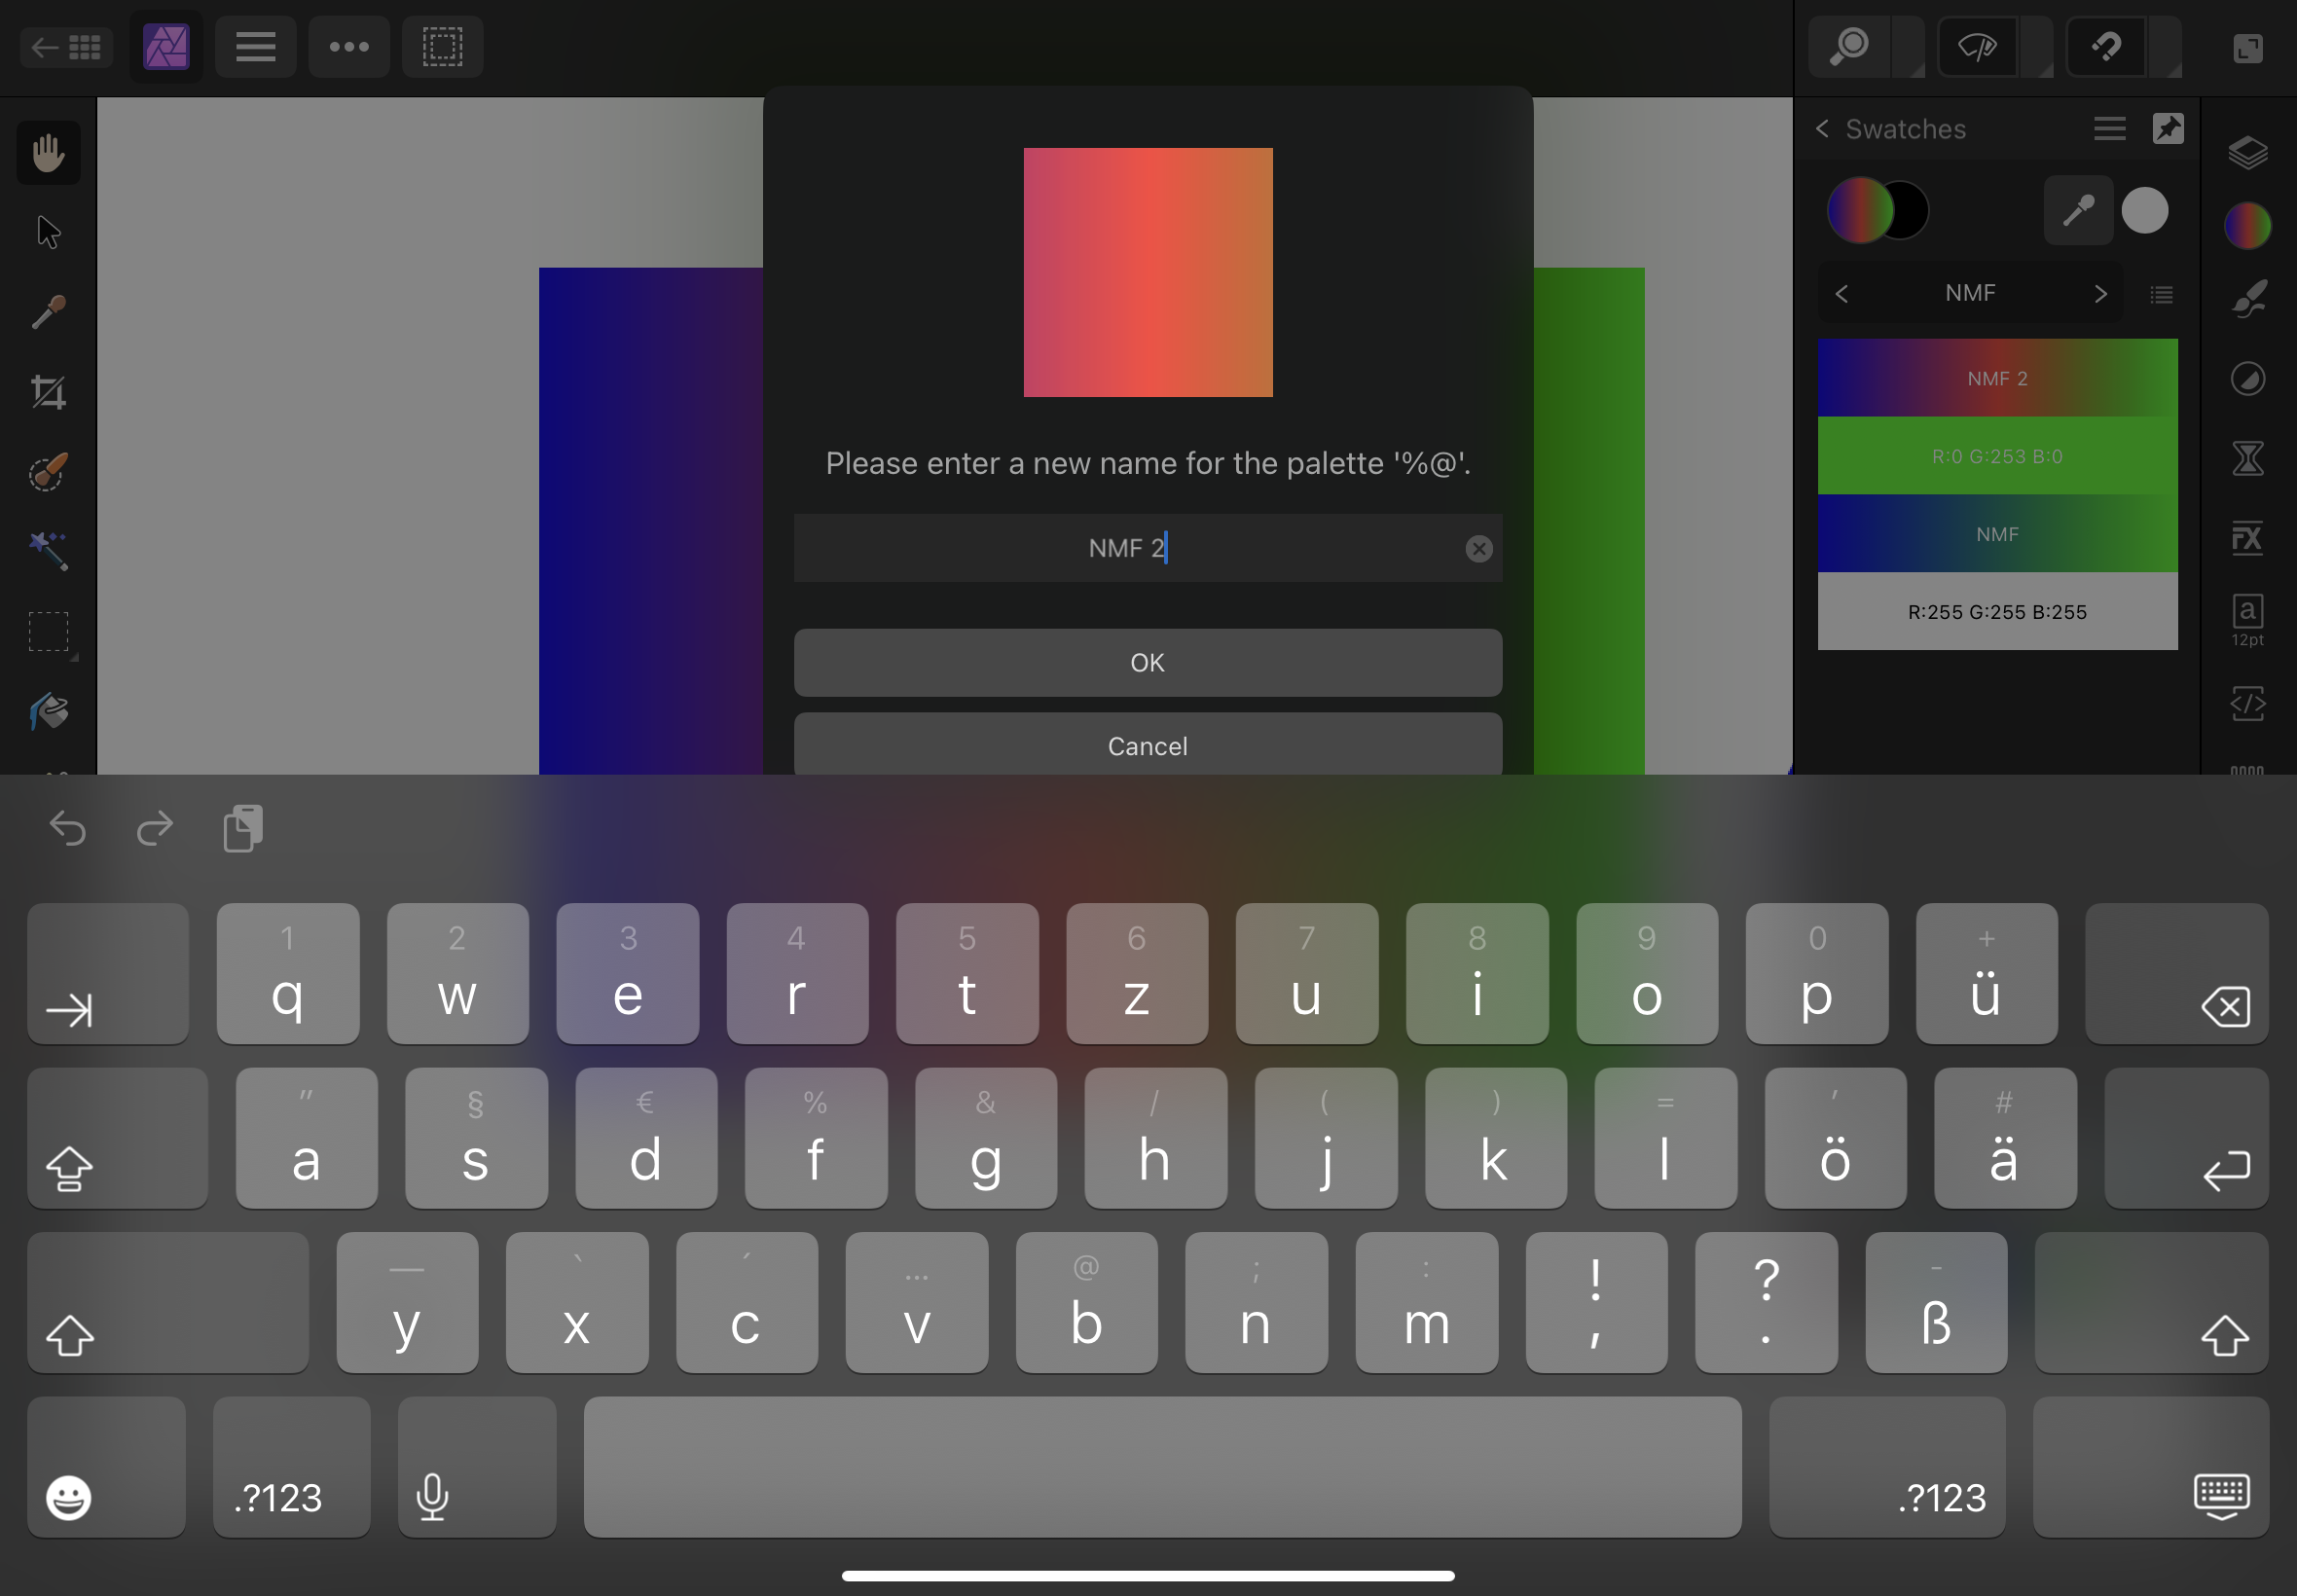Viewport: 2297px width, 1596px height.
Task: Select the Color Picker tool
Action: coord(48,310)
